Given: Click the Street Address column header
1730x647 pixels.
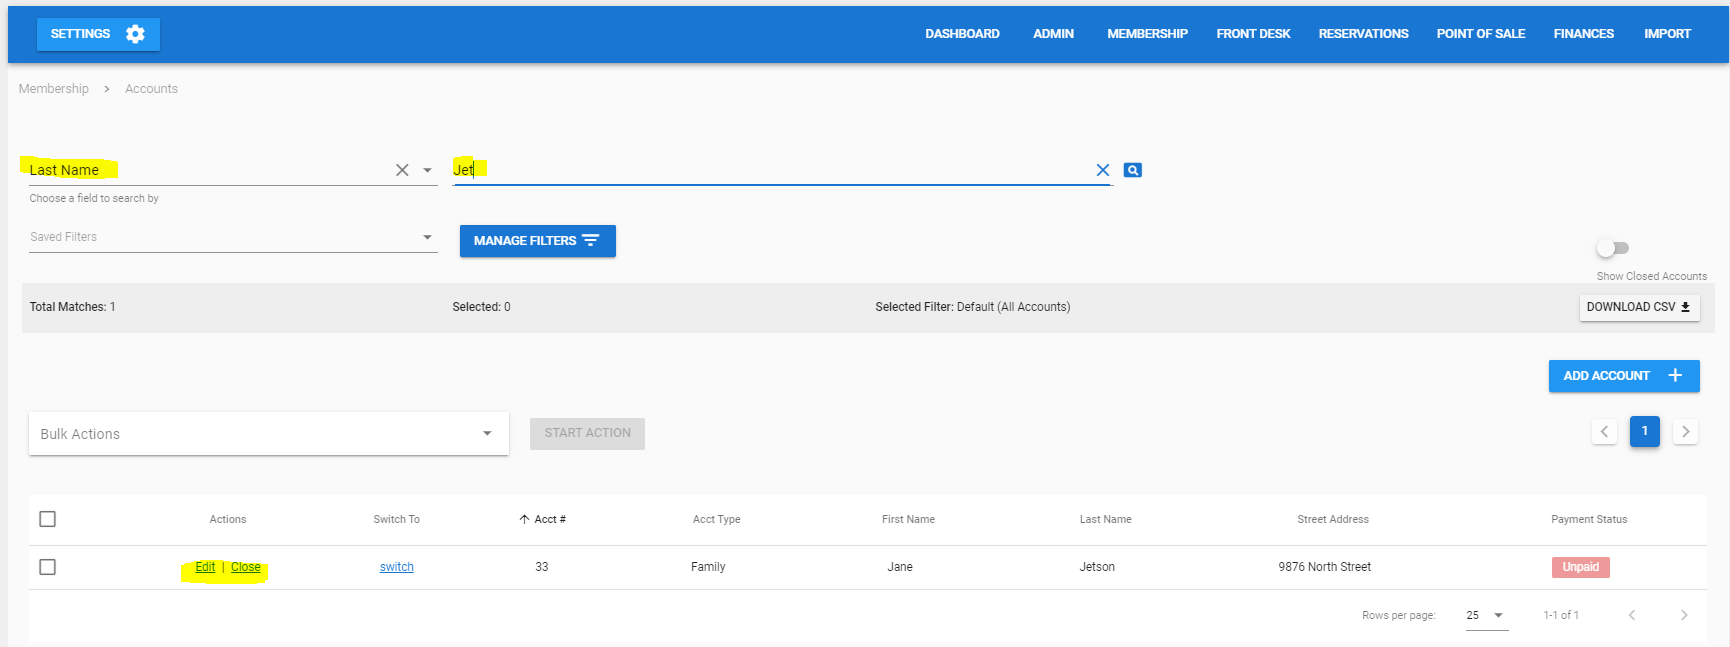Looking at the screenshot, I should click(1333, 519).
